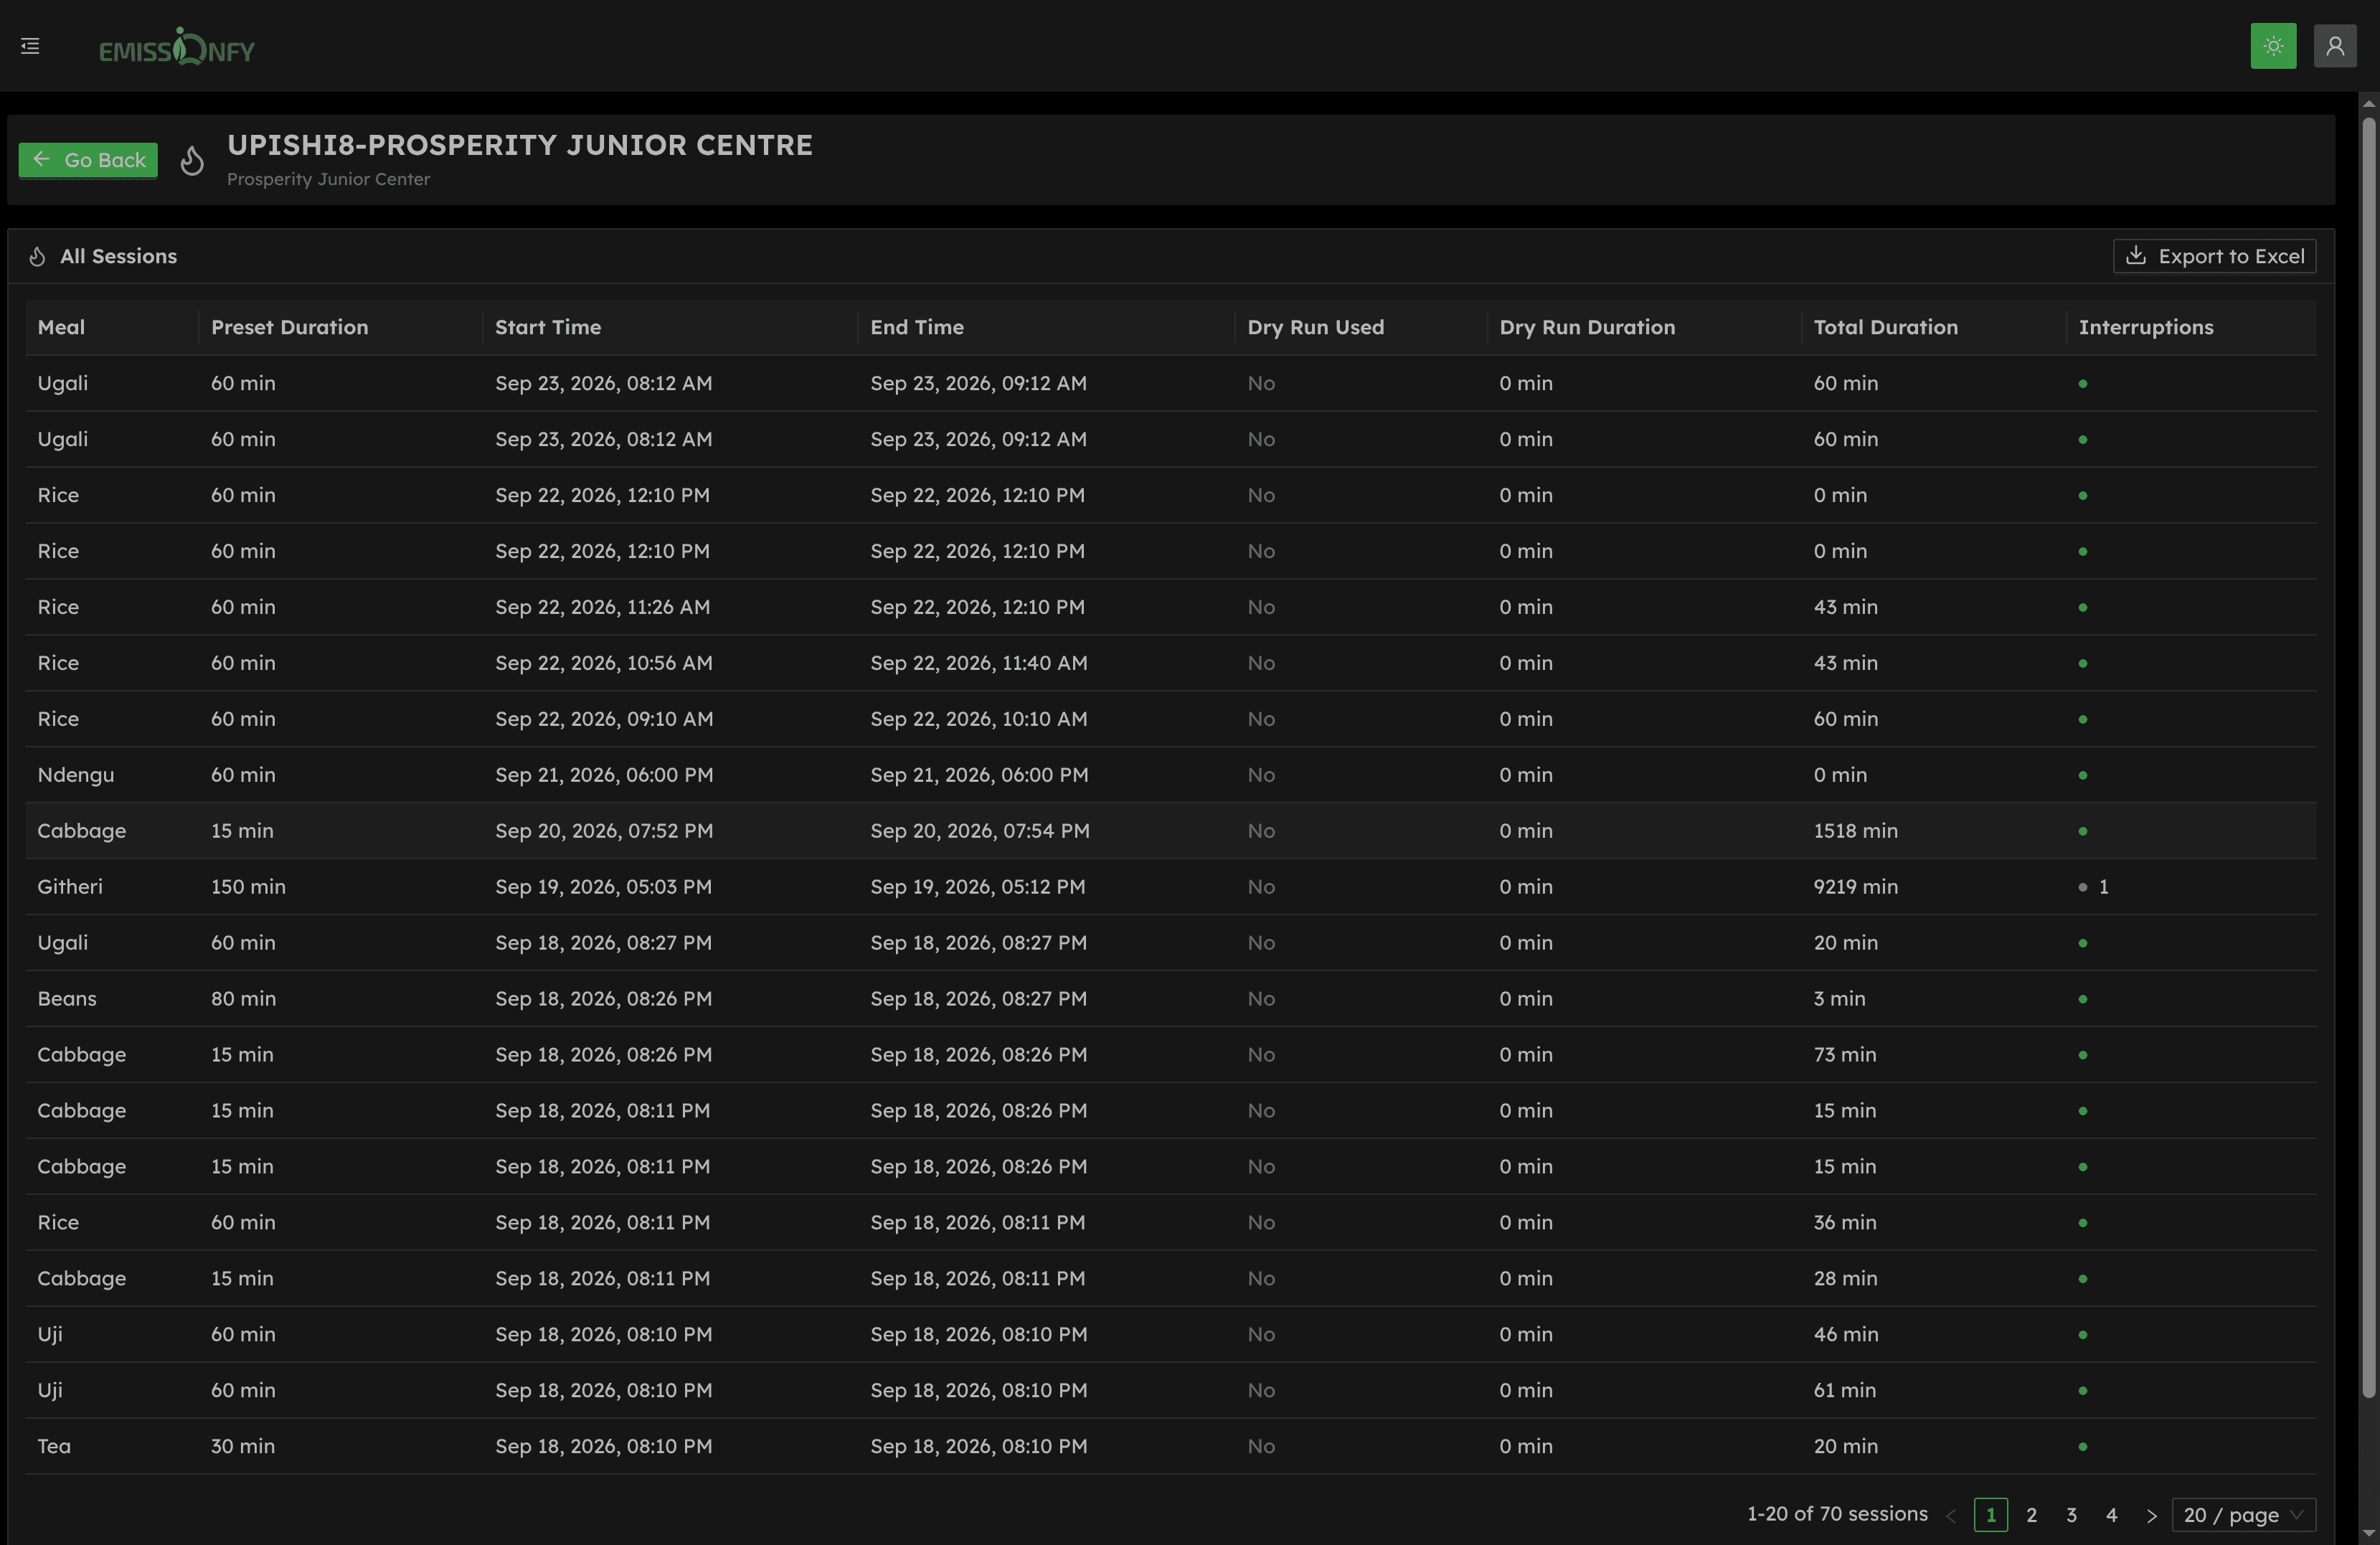Screen dimensions: 2380x1545
Task: Click start time Sep 22, 2026, 09:10 AM
Action: click(604, 719)
